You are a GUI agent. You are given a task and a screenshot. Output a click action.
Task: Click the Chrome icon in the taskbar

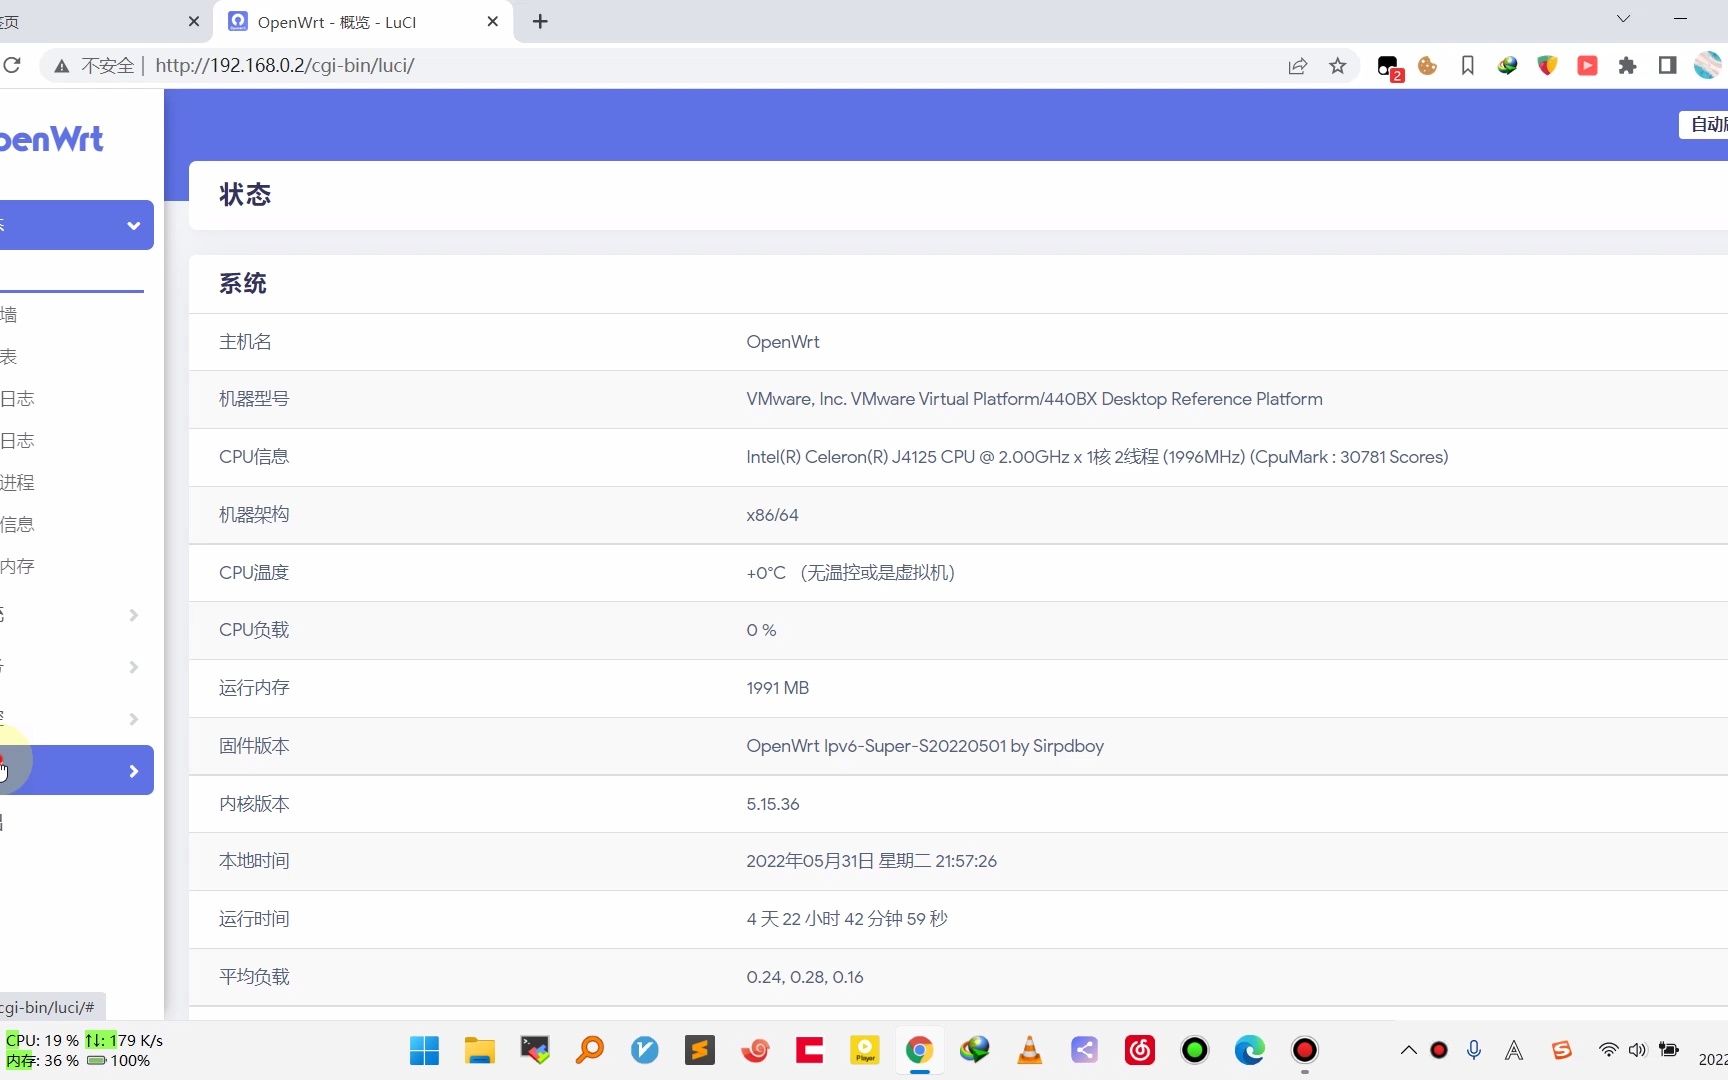[919, 1050]
